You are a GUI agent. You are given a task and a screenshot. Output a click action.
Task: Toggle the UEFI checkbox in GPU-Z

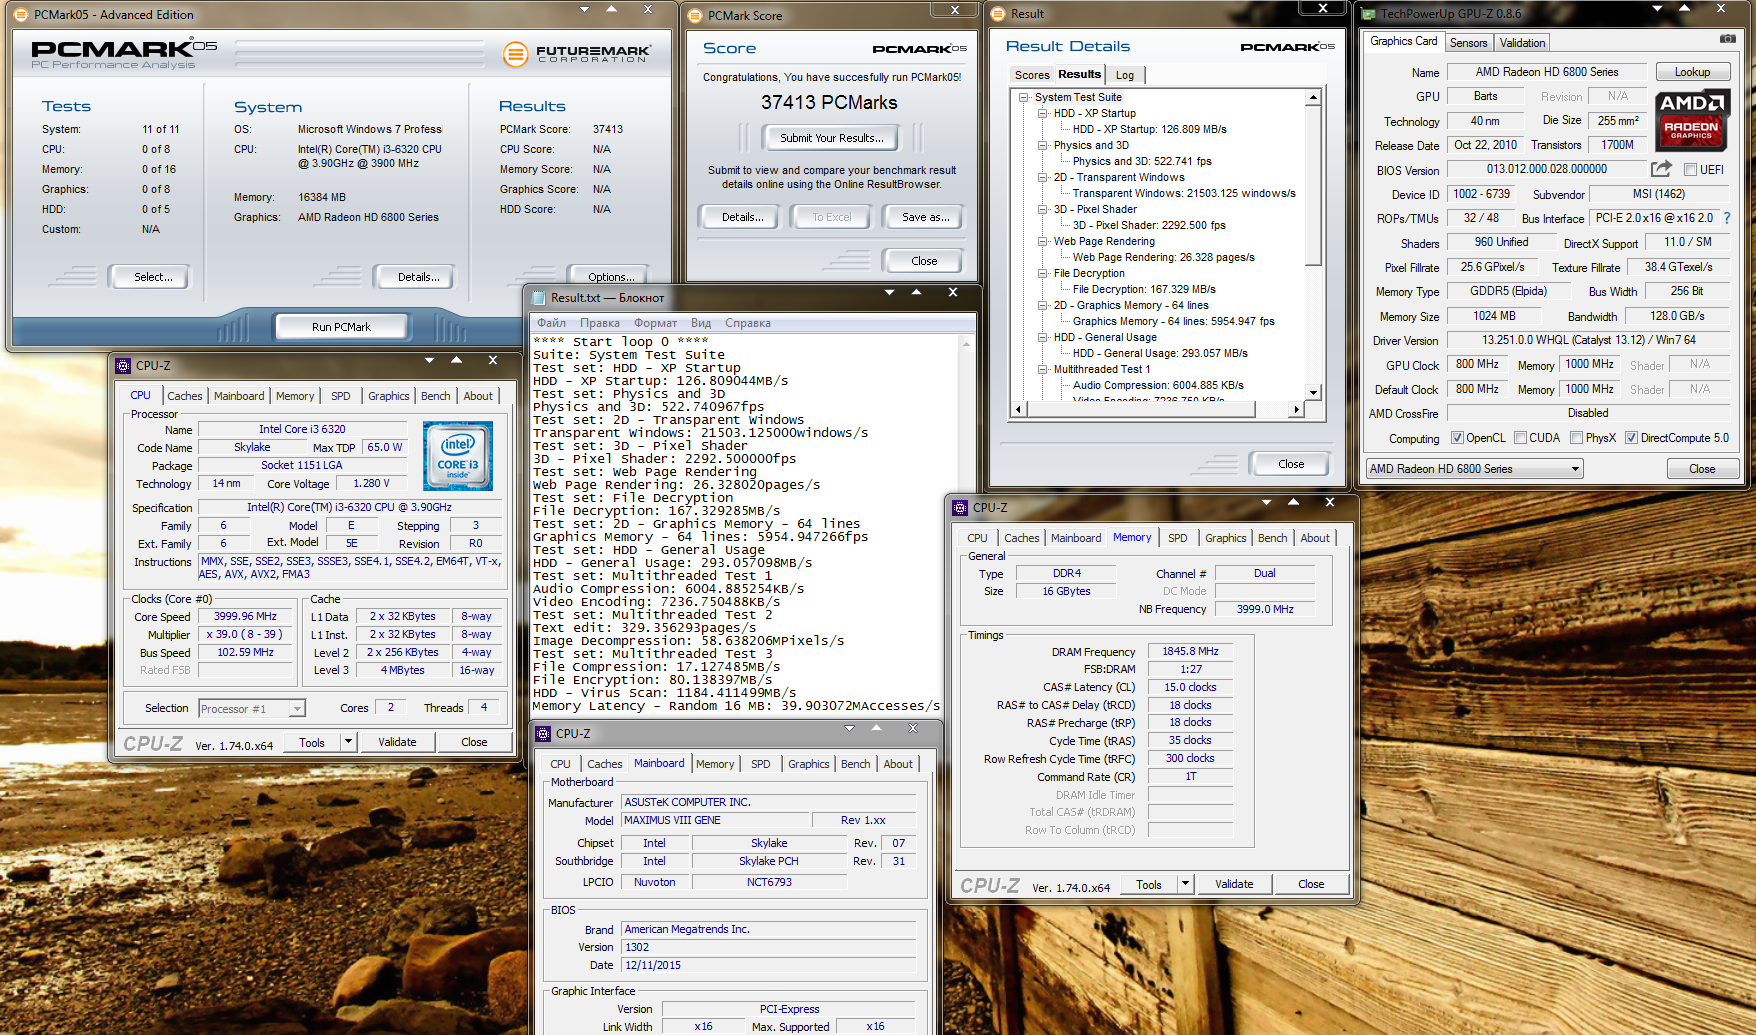point(1690,170)
